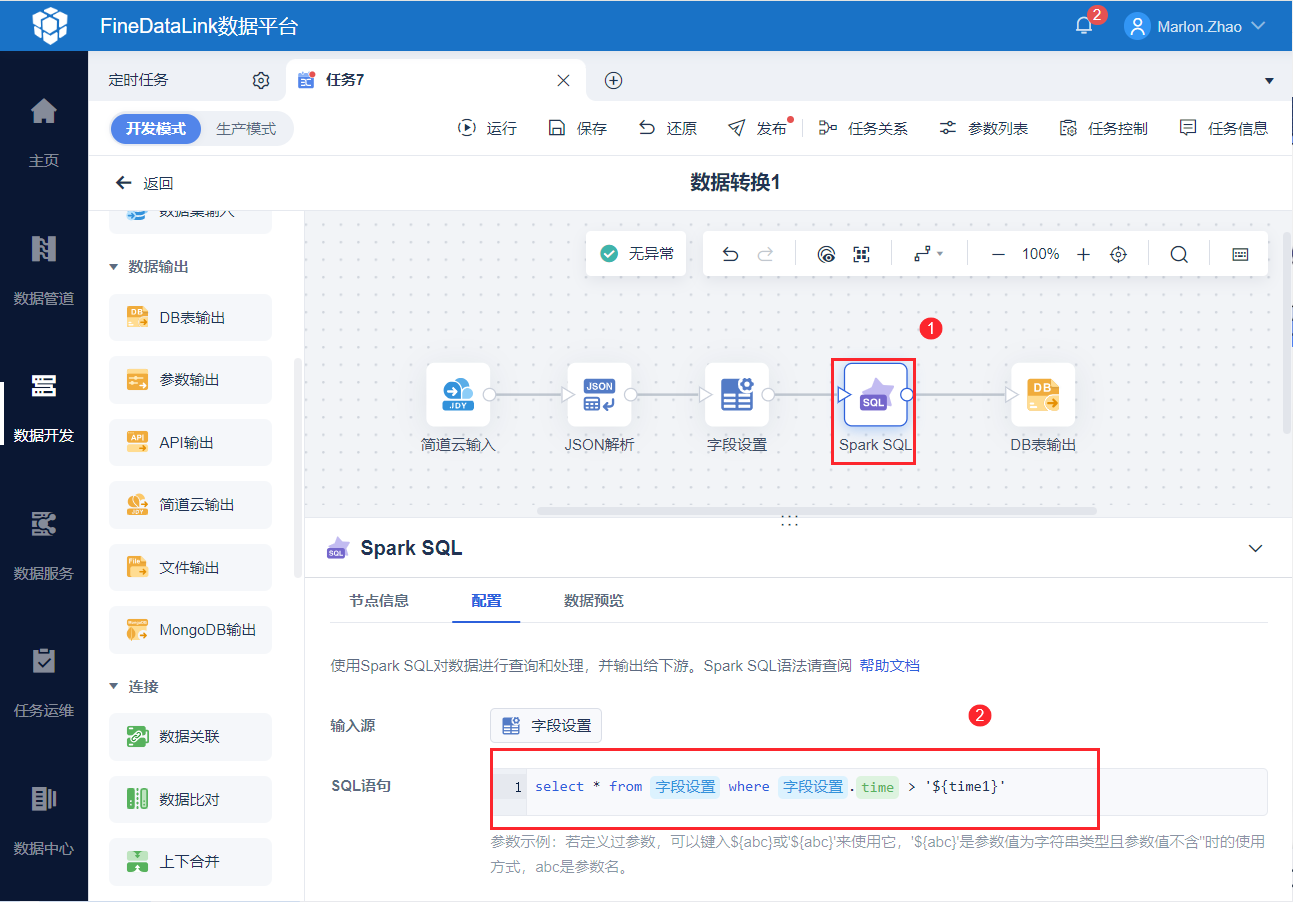Select 数据比对 operator
The width and height of the screenshot is (1293, 902).
[190, 799]
